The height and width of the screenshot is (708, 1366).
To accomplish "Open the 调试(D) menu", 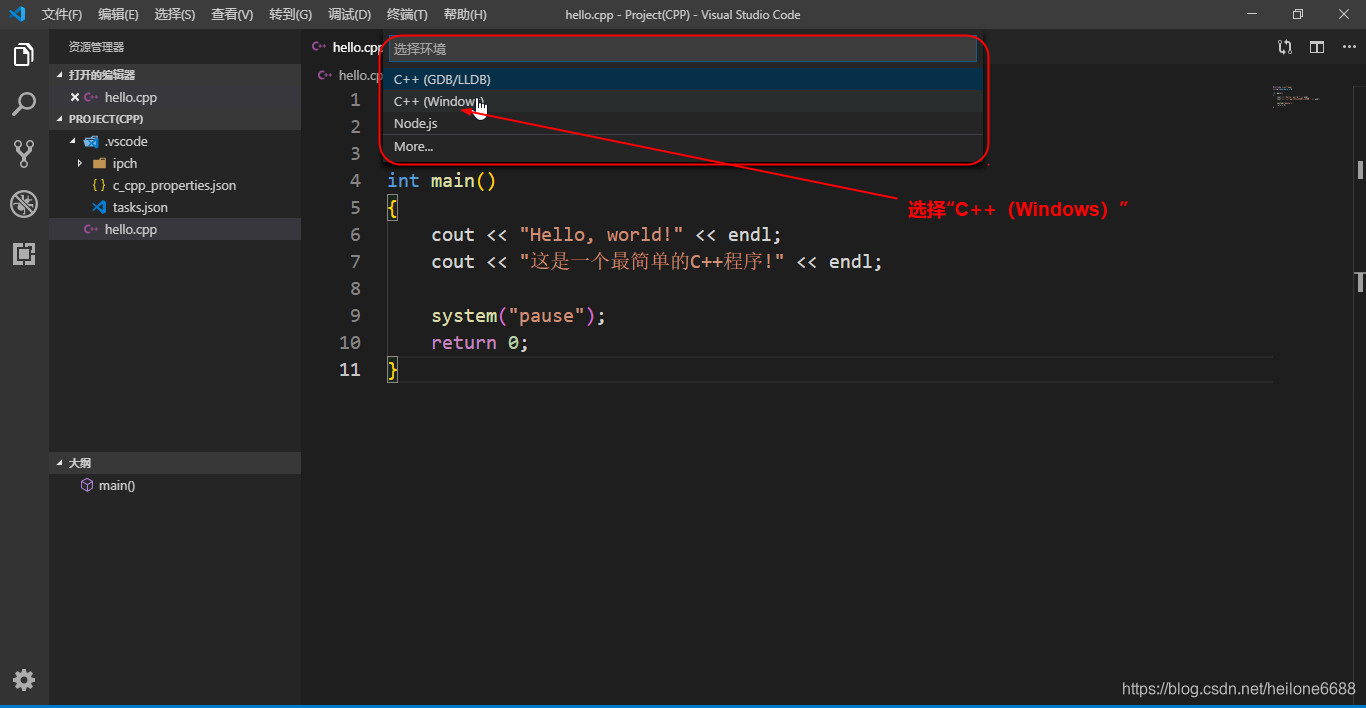I will click(349, 14).
